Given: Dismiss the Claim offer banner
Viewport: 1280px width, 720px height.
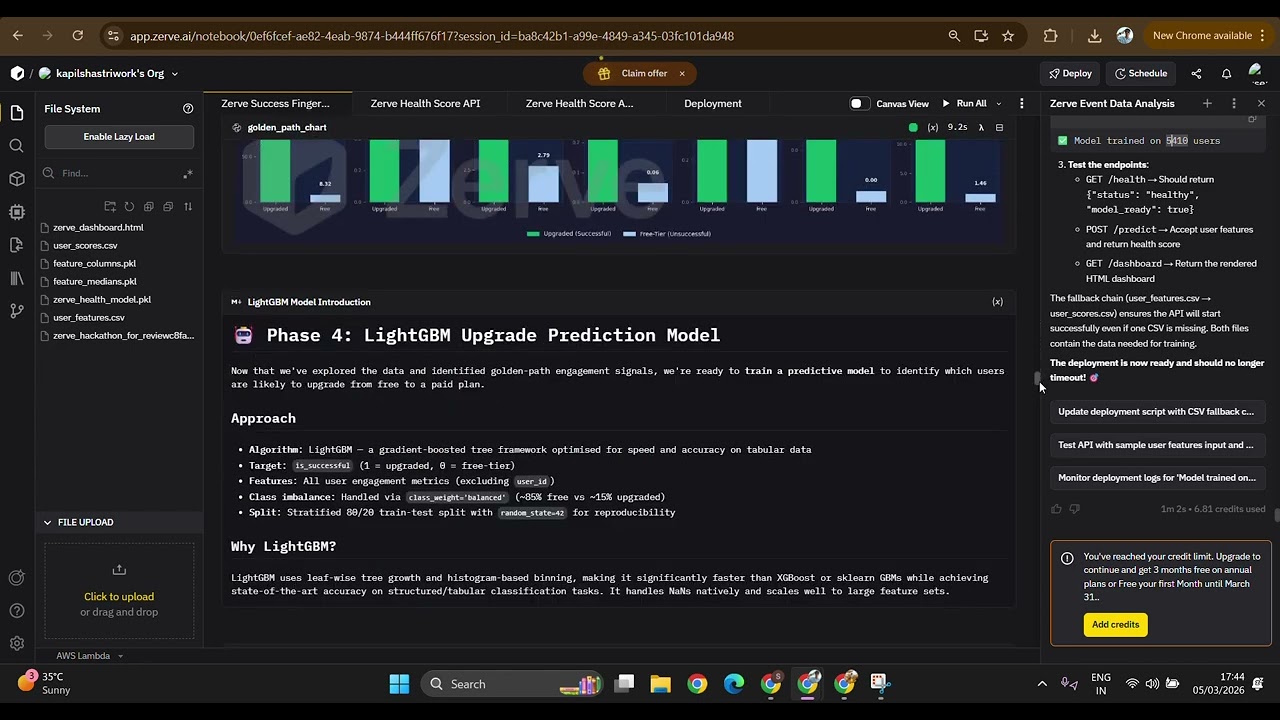Looking at the screenshot, I should (x=682, y=73).
